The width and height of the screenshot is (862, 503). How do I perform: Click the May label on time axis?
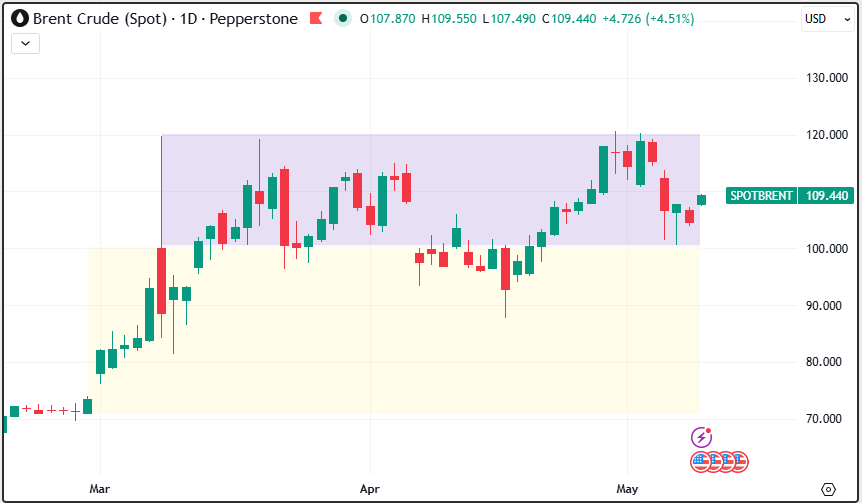(627, 489)
